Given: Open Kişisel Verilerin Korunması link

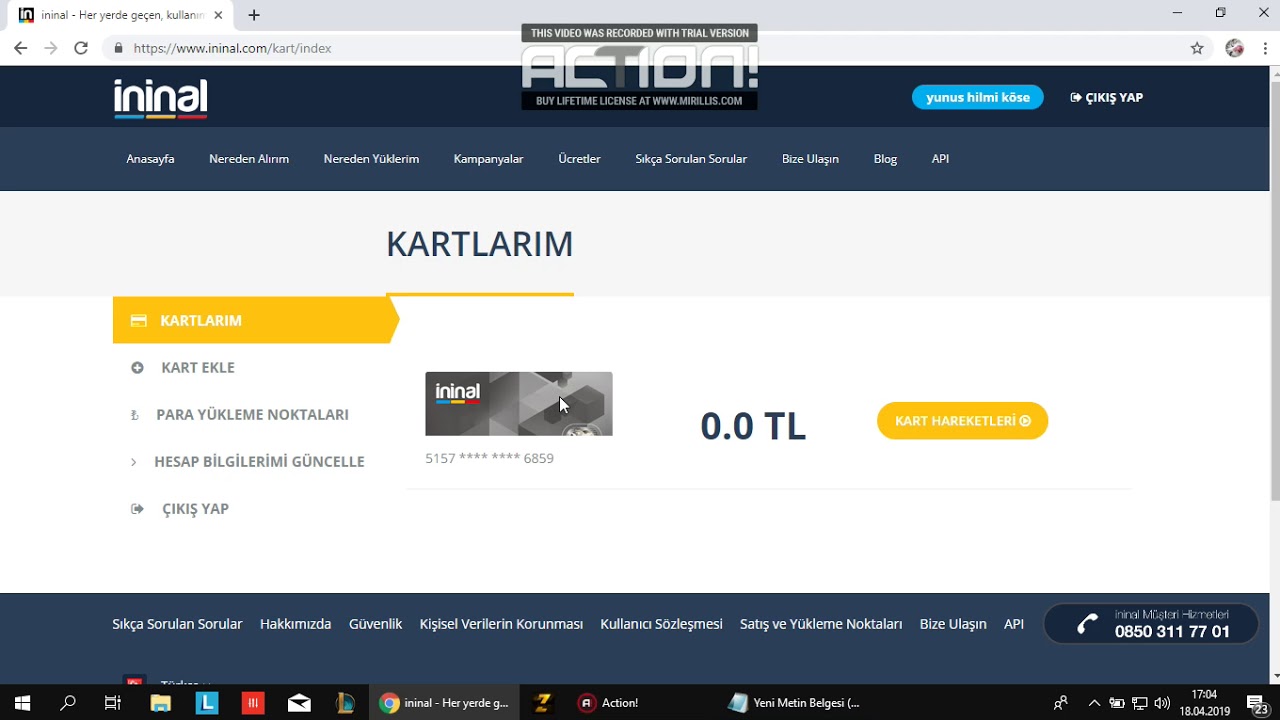Looking at the screenshot, I should pyautogui.click(x=501, y=624).
